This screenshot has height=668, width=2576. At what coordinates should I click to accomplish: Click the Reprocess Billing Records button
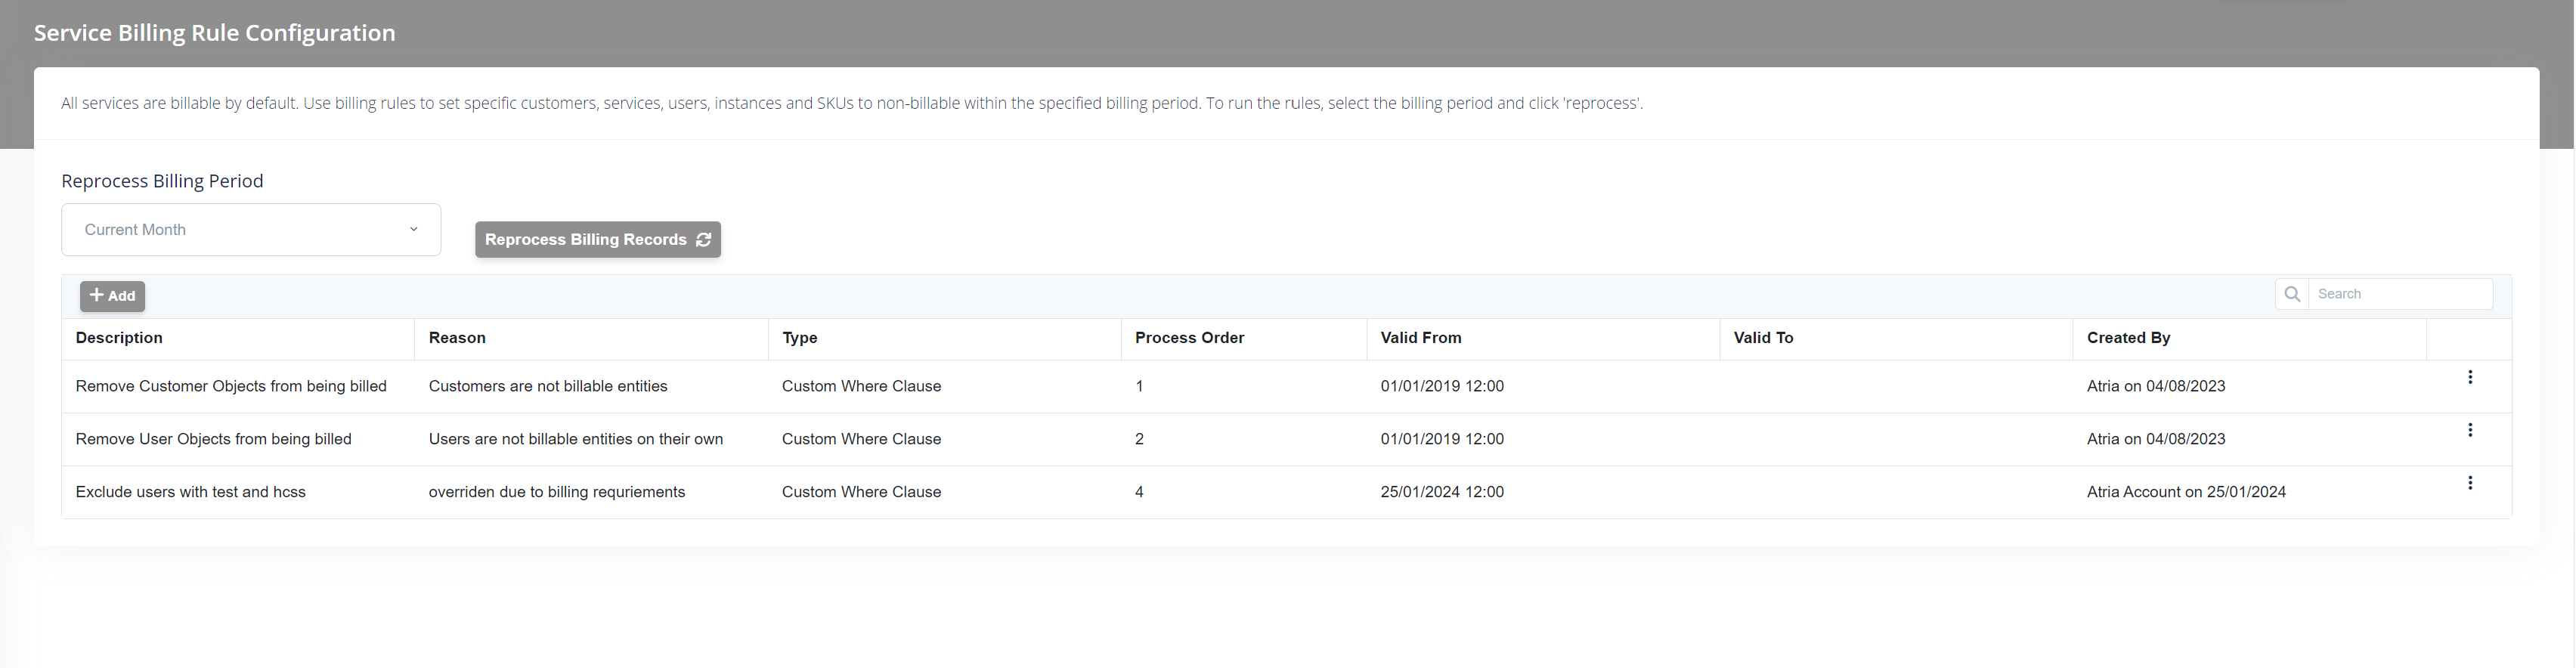tap(597, 240)
